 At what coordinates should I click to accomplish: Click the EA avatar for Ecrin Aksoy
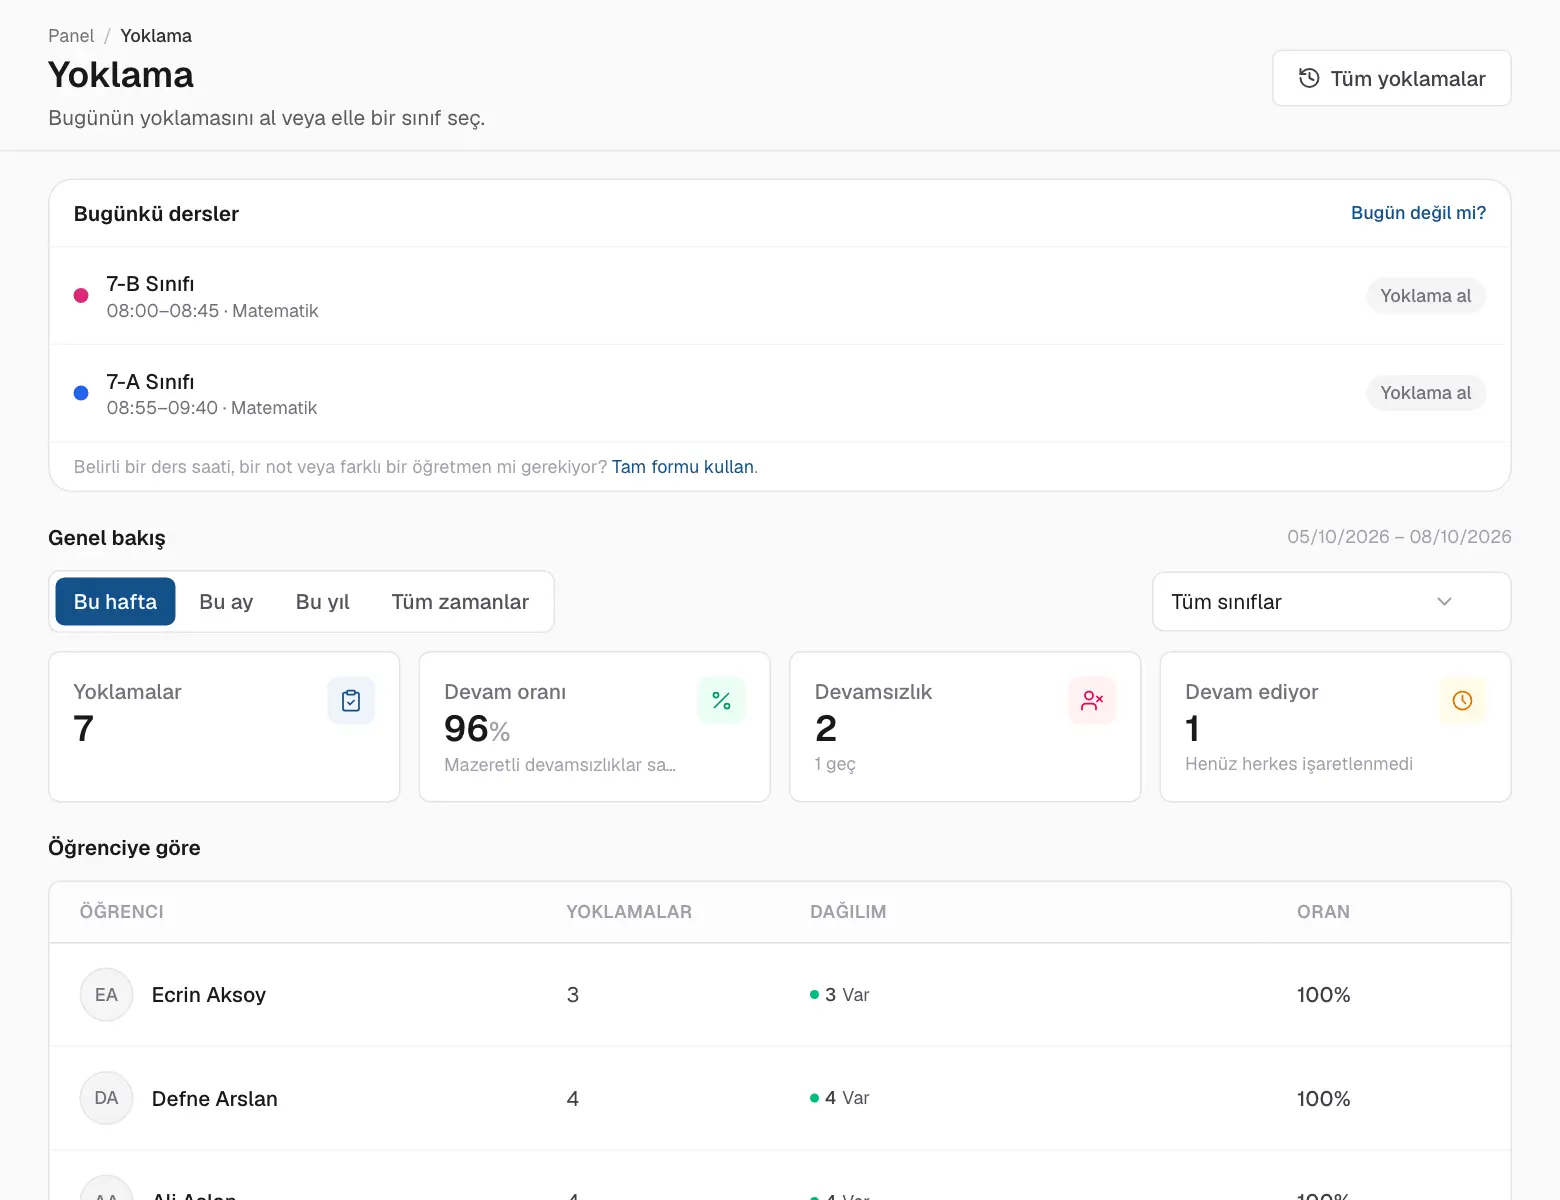tap(106, 995)
